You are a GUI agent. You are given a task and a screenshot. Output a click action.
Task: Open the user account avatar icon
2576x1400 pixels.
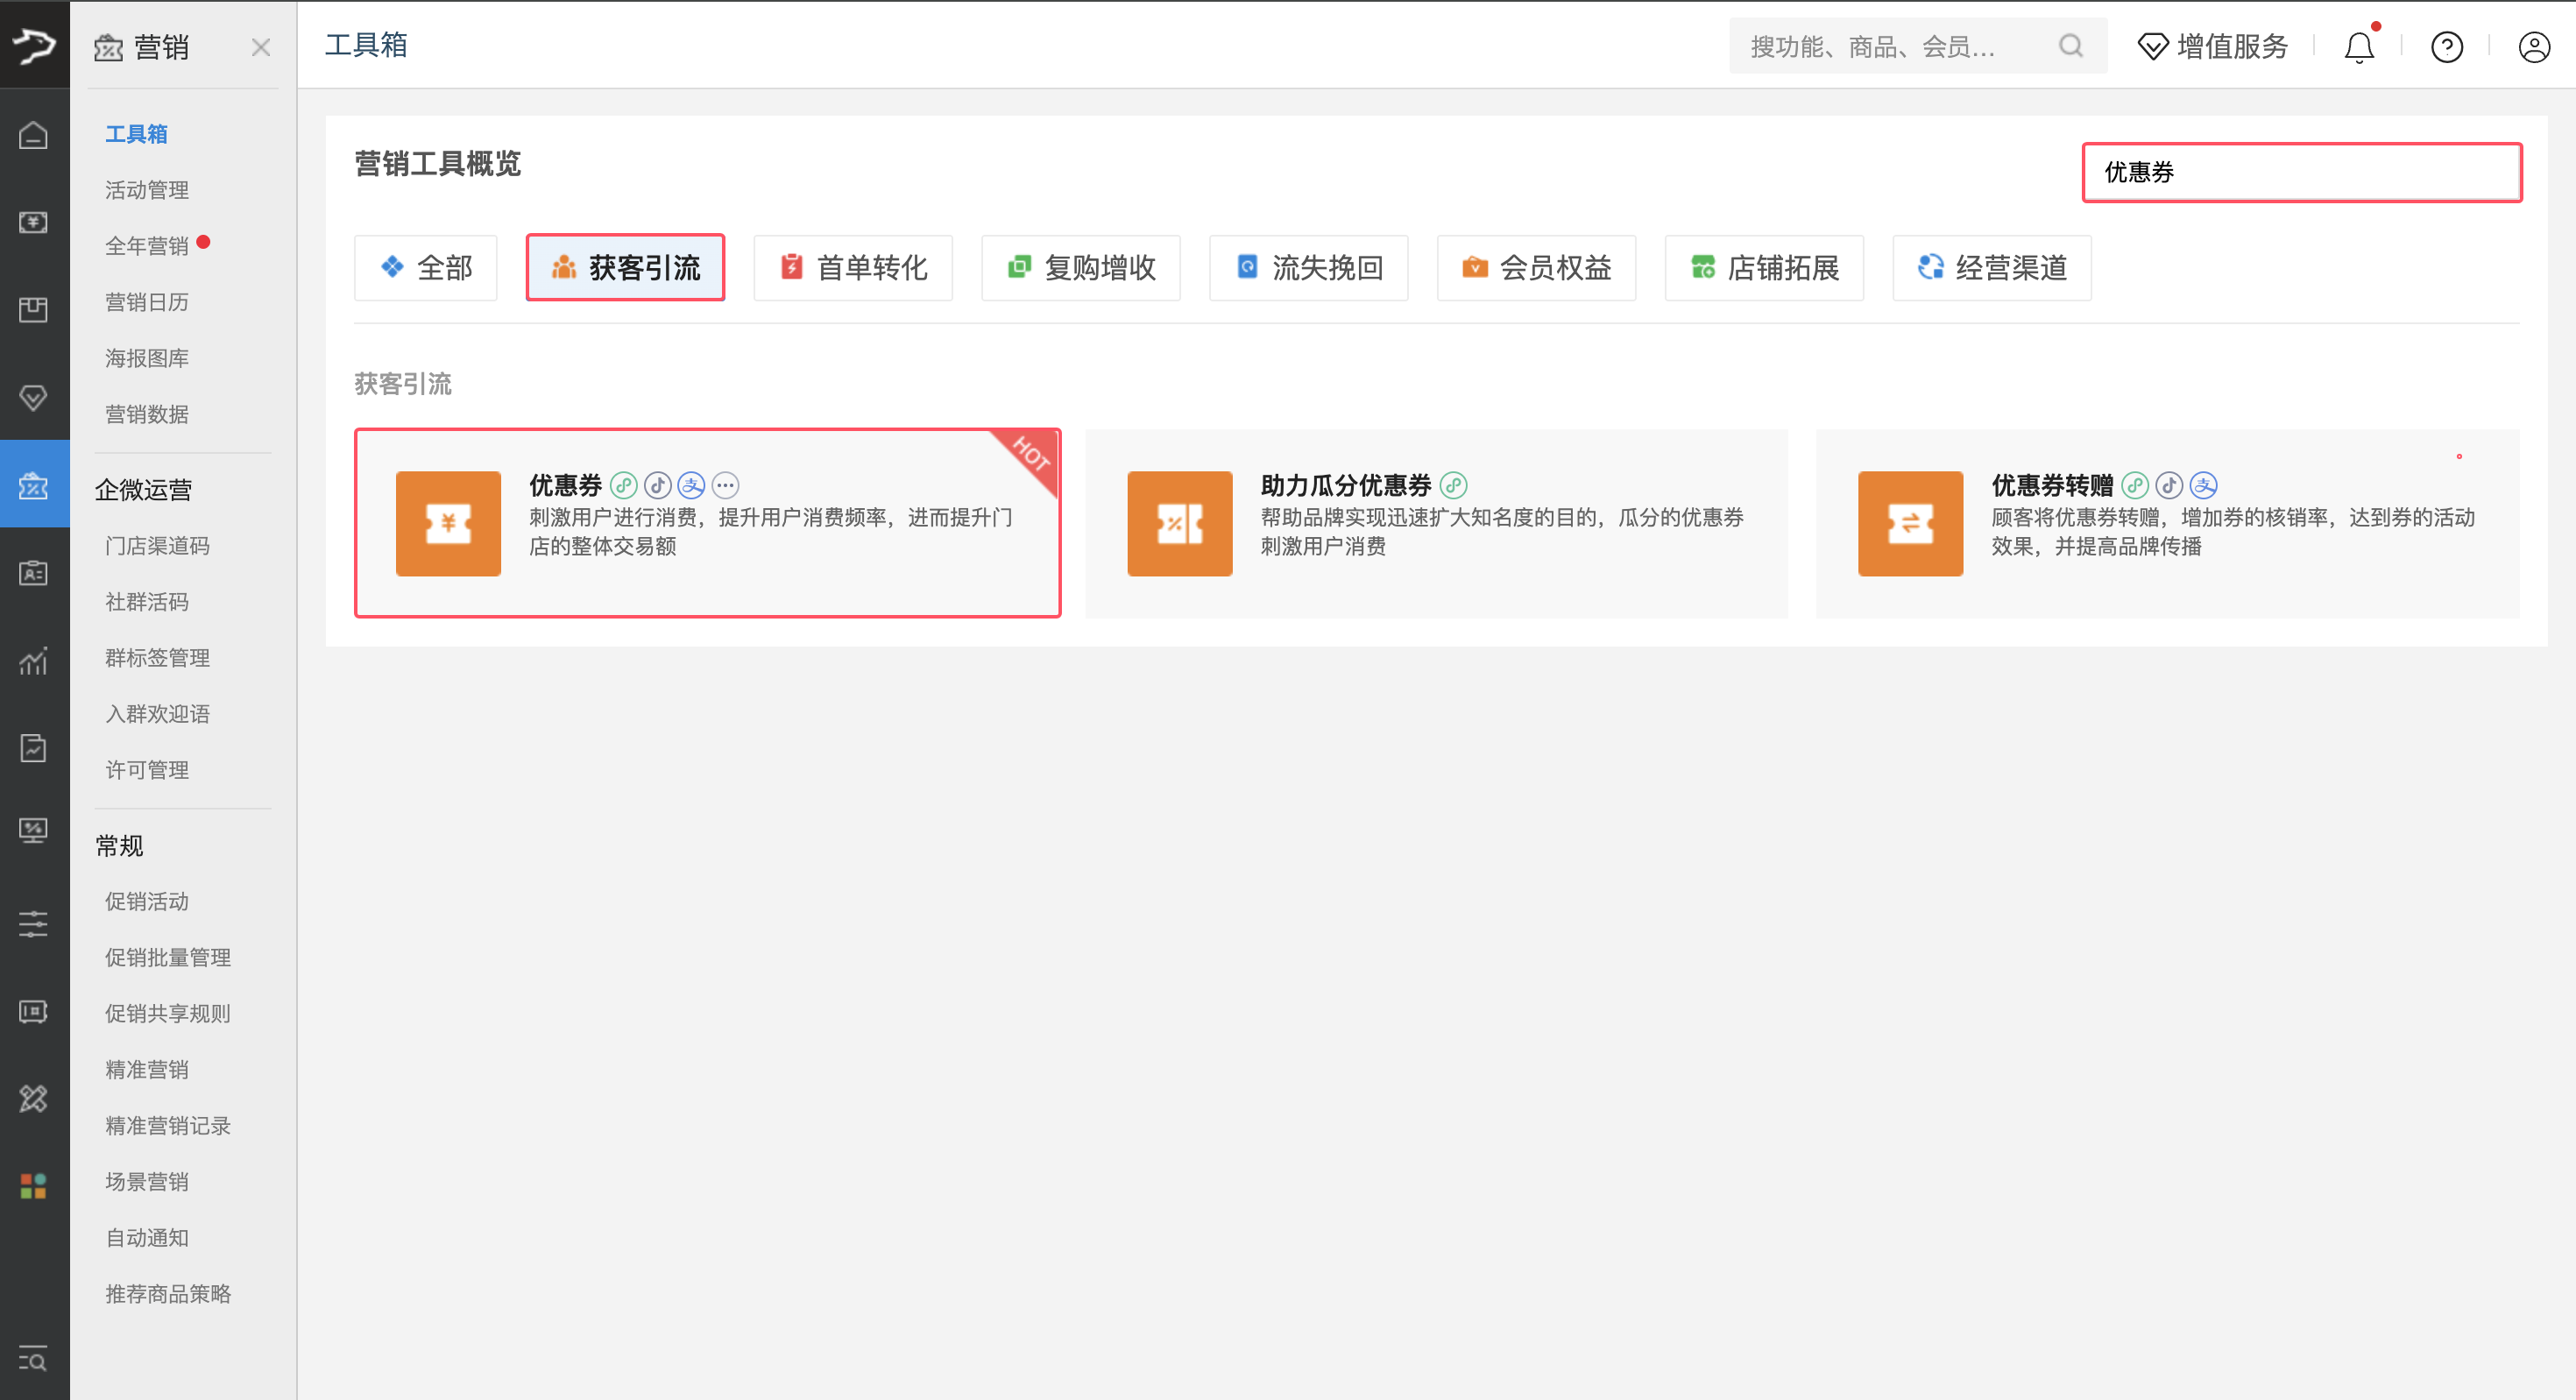tap(2534, 47)
